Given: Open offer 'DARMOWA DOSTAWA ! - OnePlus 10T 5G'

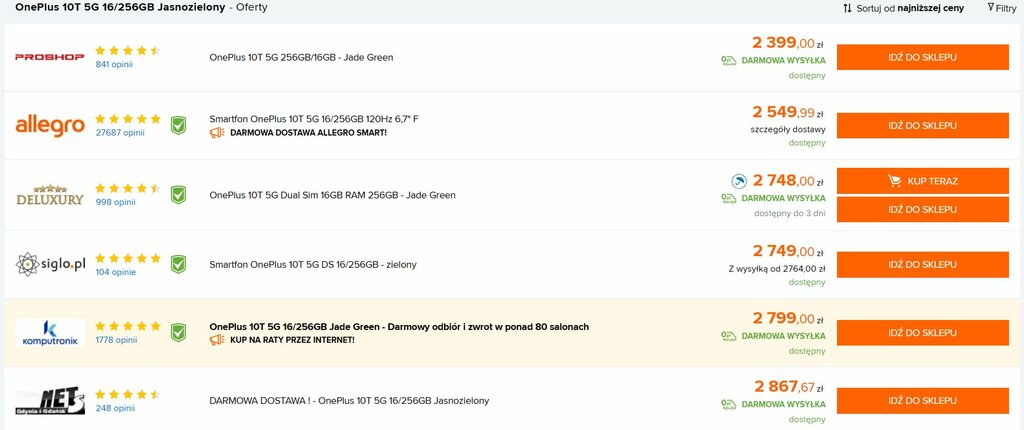Looking at the screenshot, I should pyautogui.click(x=349, y=401).
